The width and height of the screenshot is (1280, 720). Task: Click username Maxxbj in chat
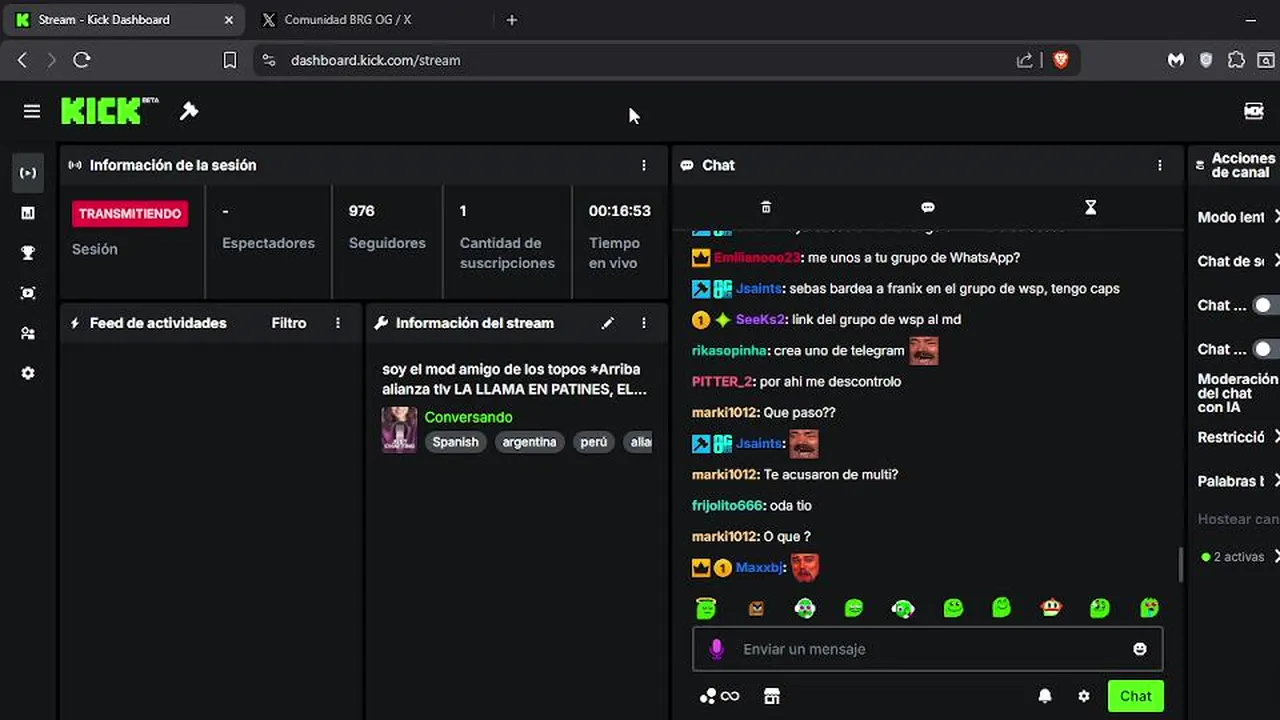coord(760,568)
